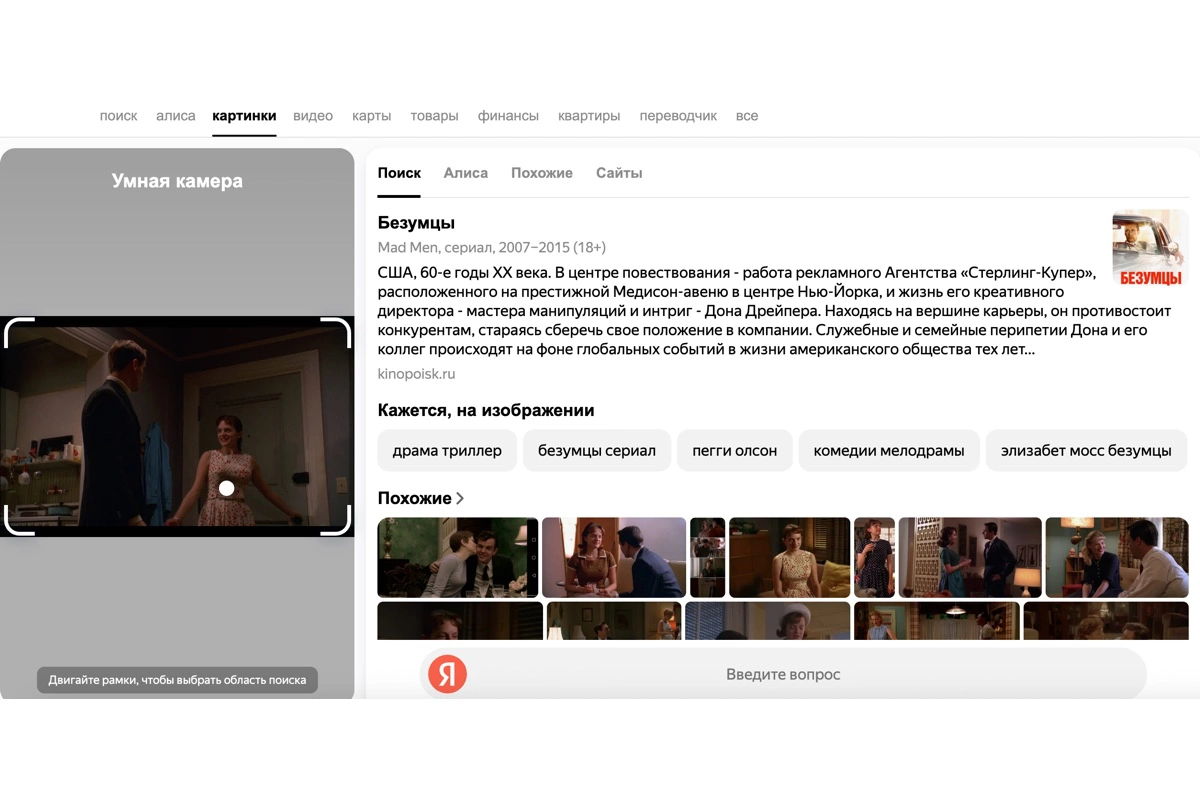Click the "драма триллер" suggestion chip
This screenshot has height=800, width=1200.
[x=447, y=450]
